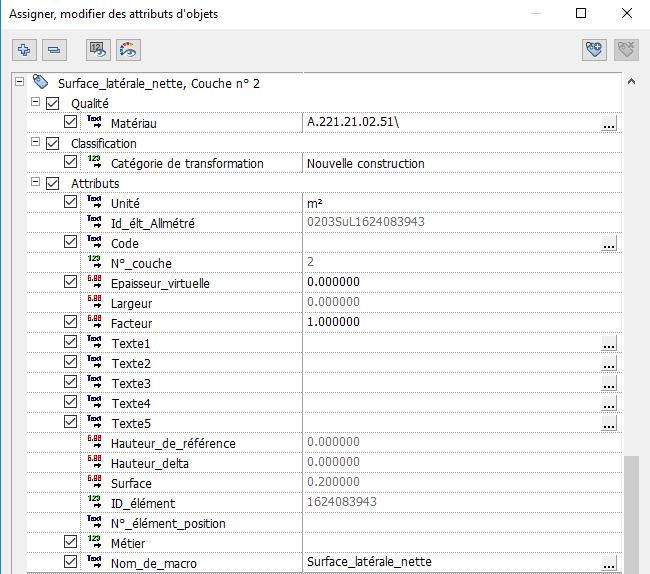Click the 123 icon beside Métier

coord(95,542)
